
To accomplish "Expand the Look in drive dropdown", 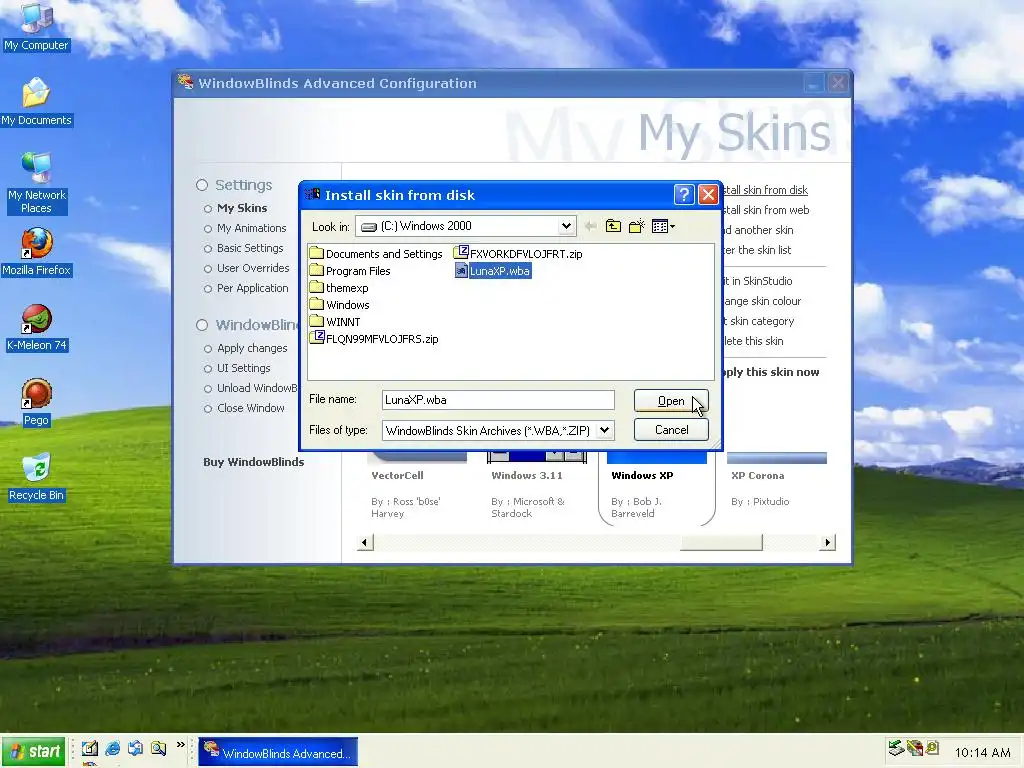I will tap(566, 226).
